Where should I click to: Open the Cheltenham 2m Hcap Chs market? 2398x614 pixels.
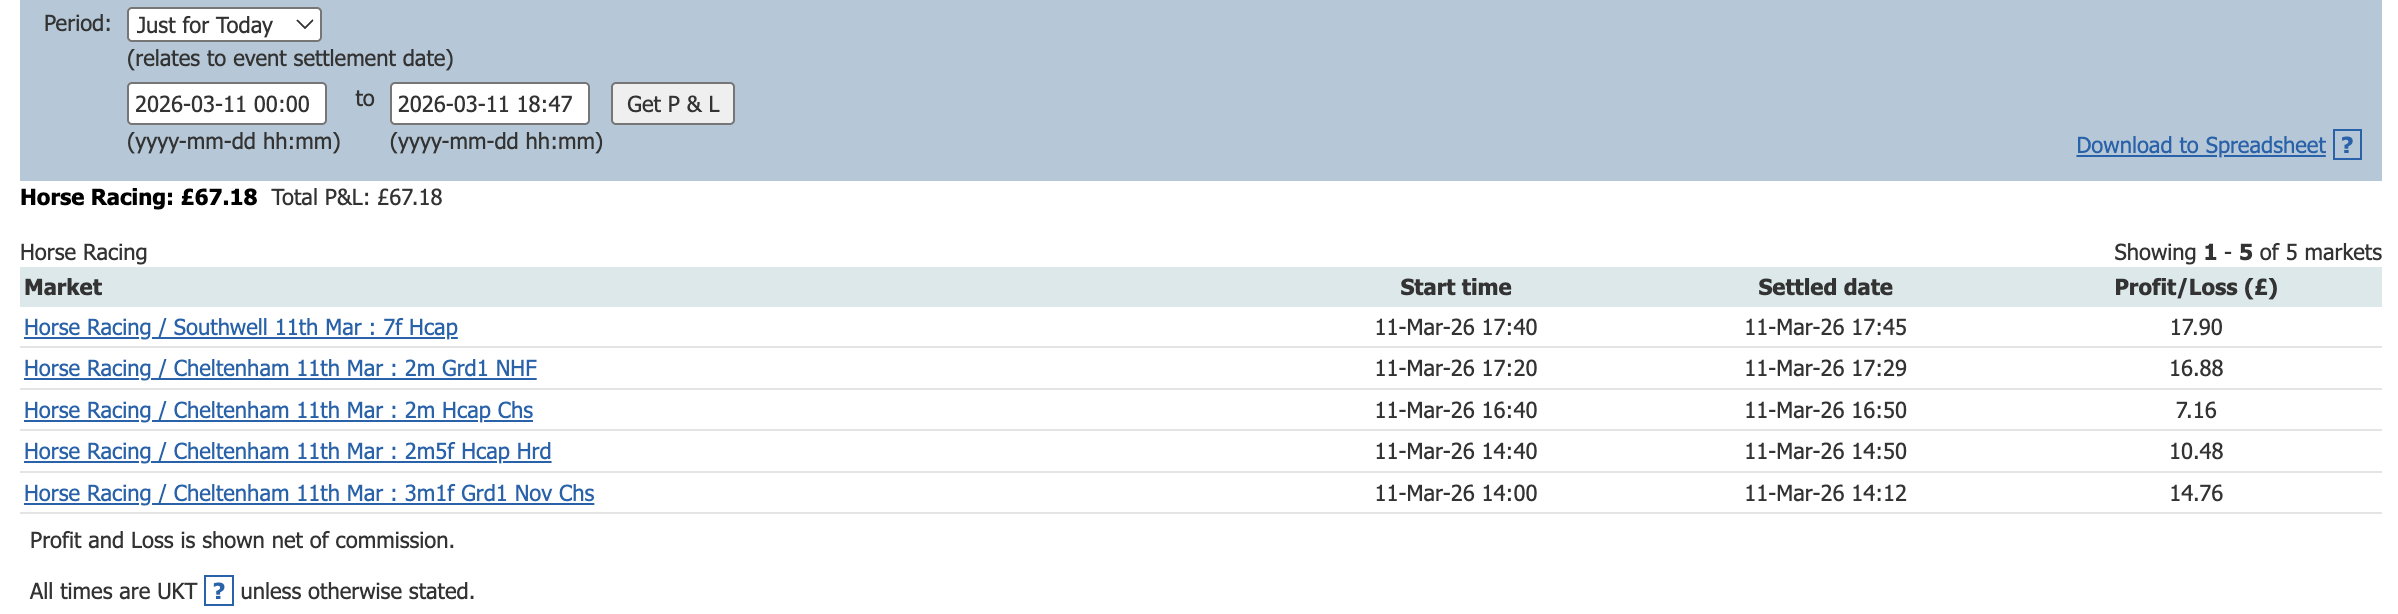[x=278, y=411]
